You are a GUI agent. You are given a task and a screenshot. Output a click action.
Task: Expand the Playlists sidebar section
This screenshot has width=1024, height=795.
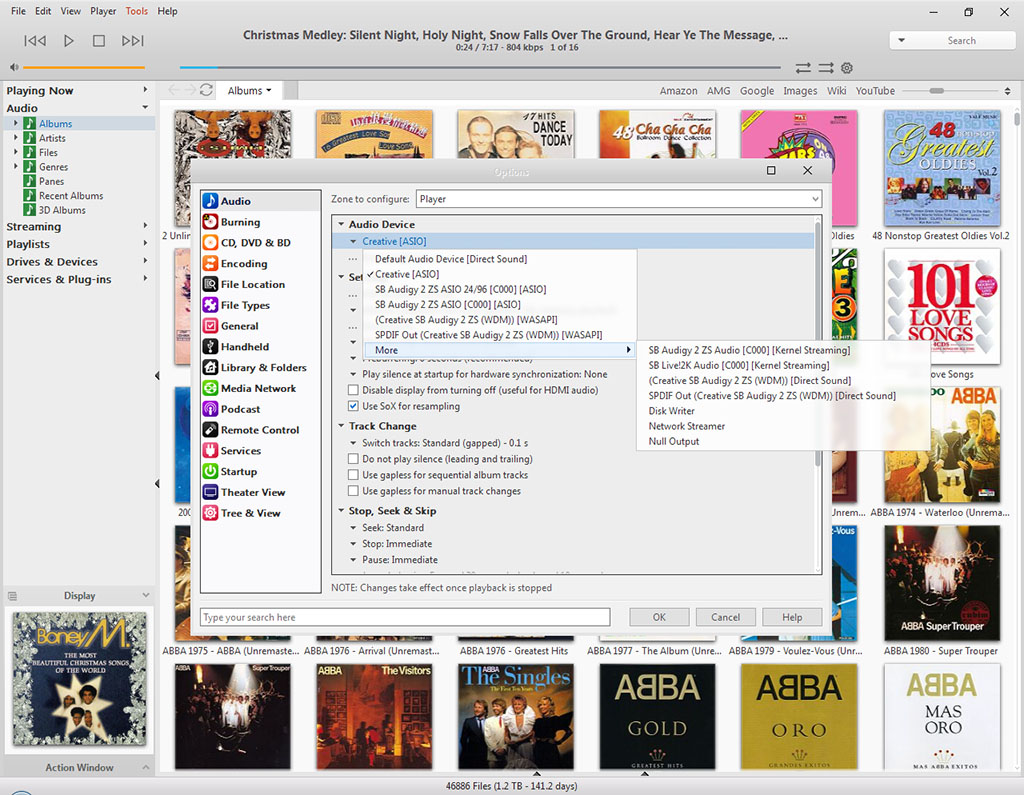click(x=145, y=244)
